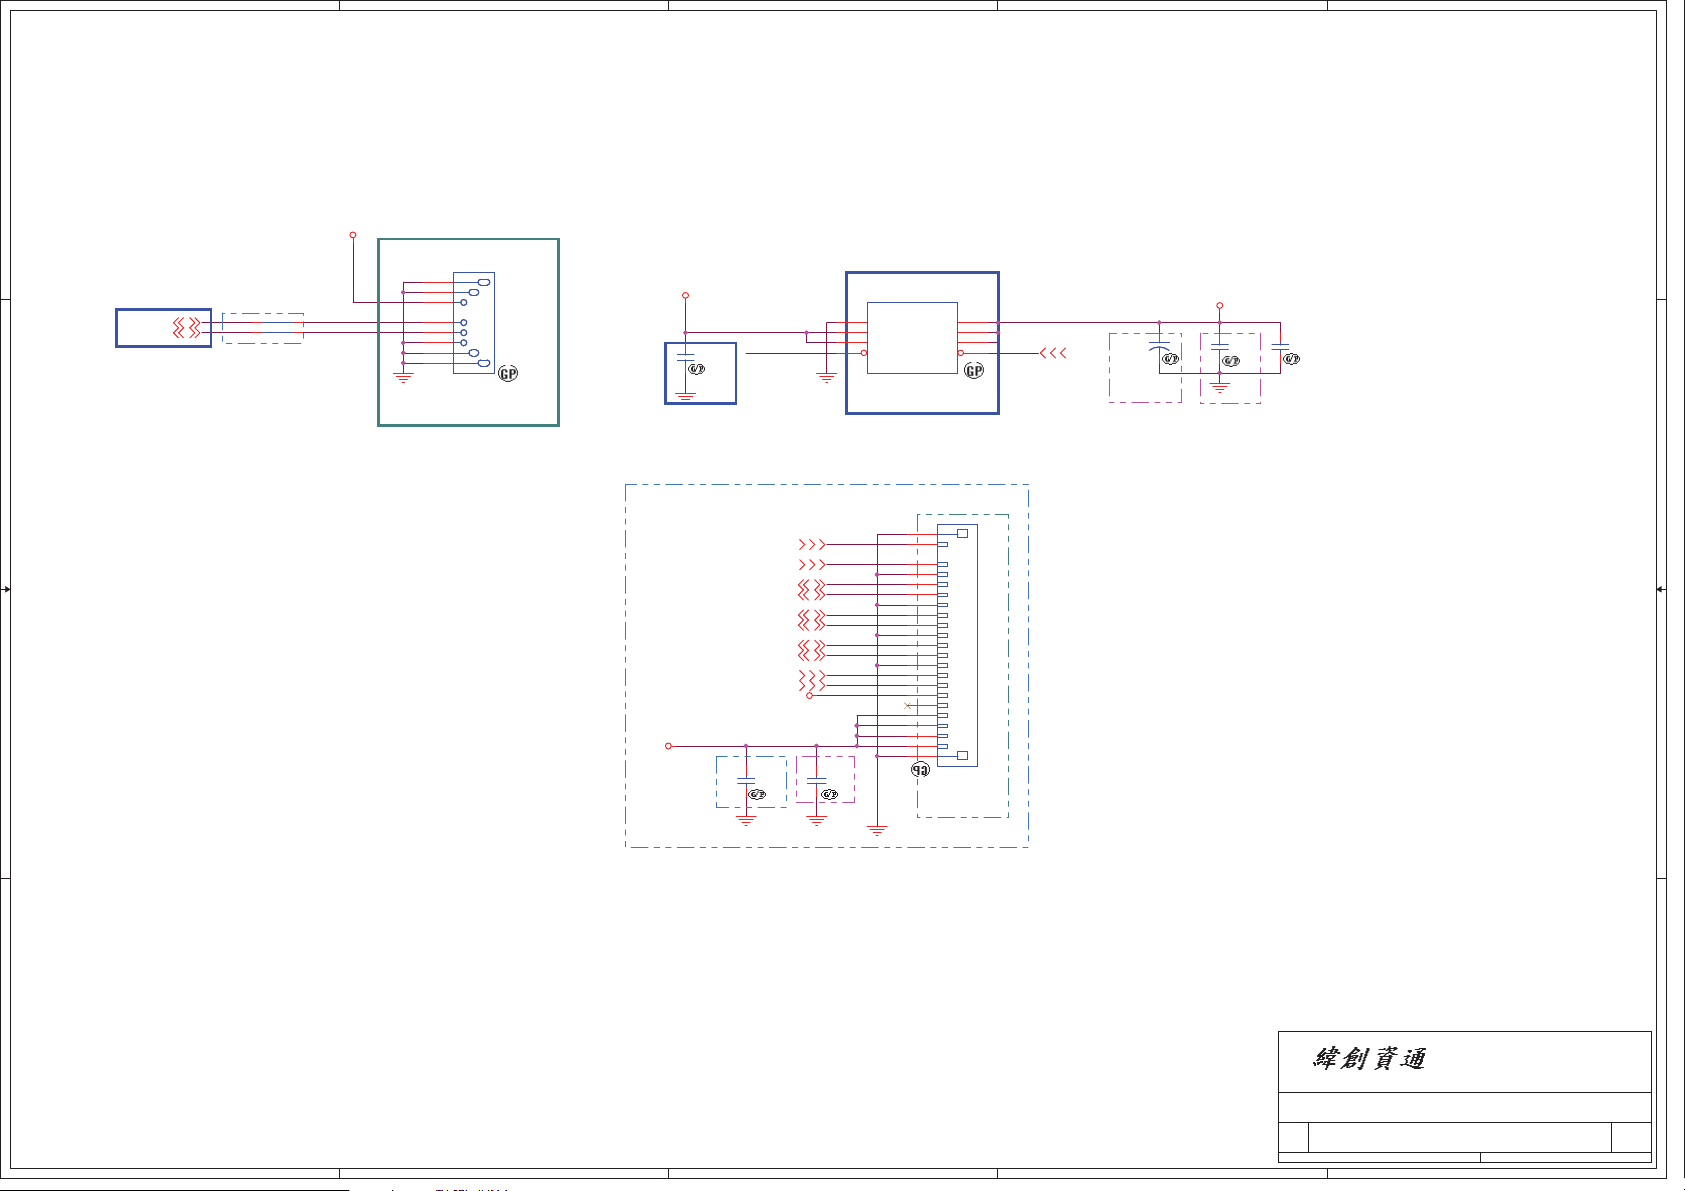Select the ground symbol inside the teal-bordered block

click(403, 379)
